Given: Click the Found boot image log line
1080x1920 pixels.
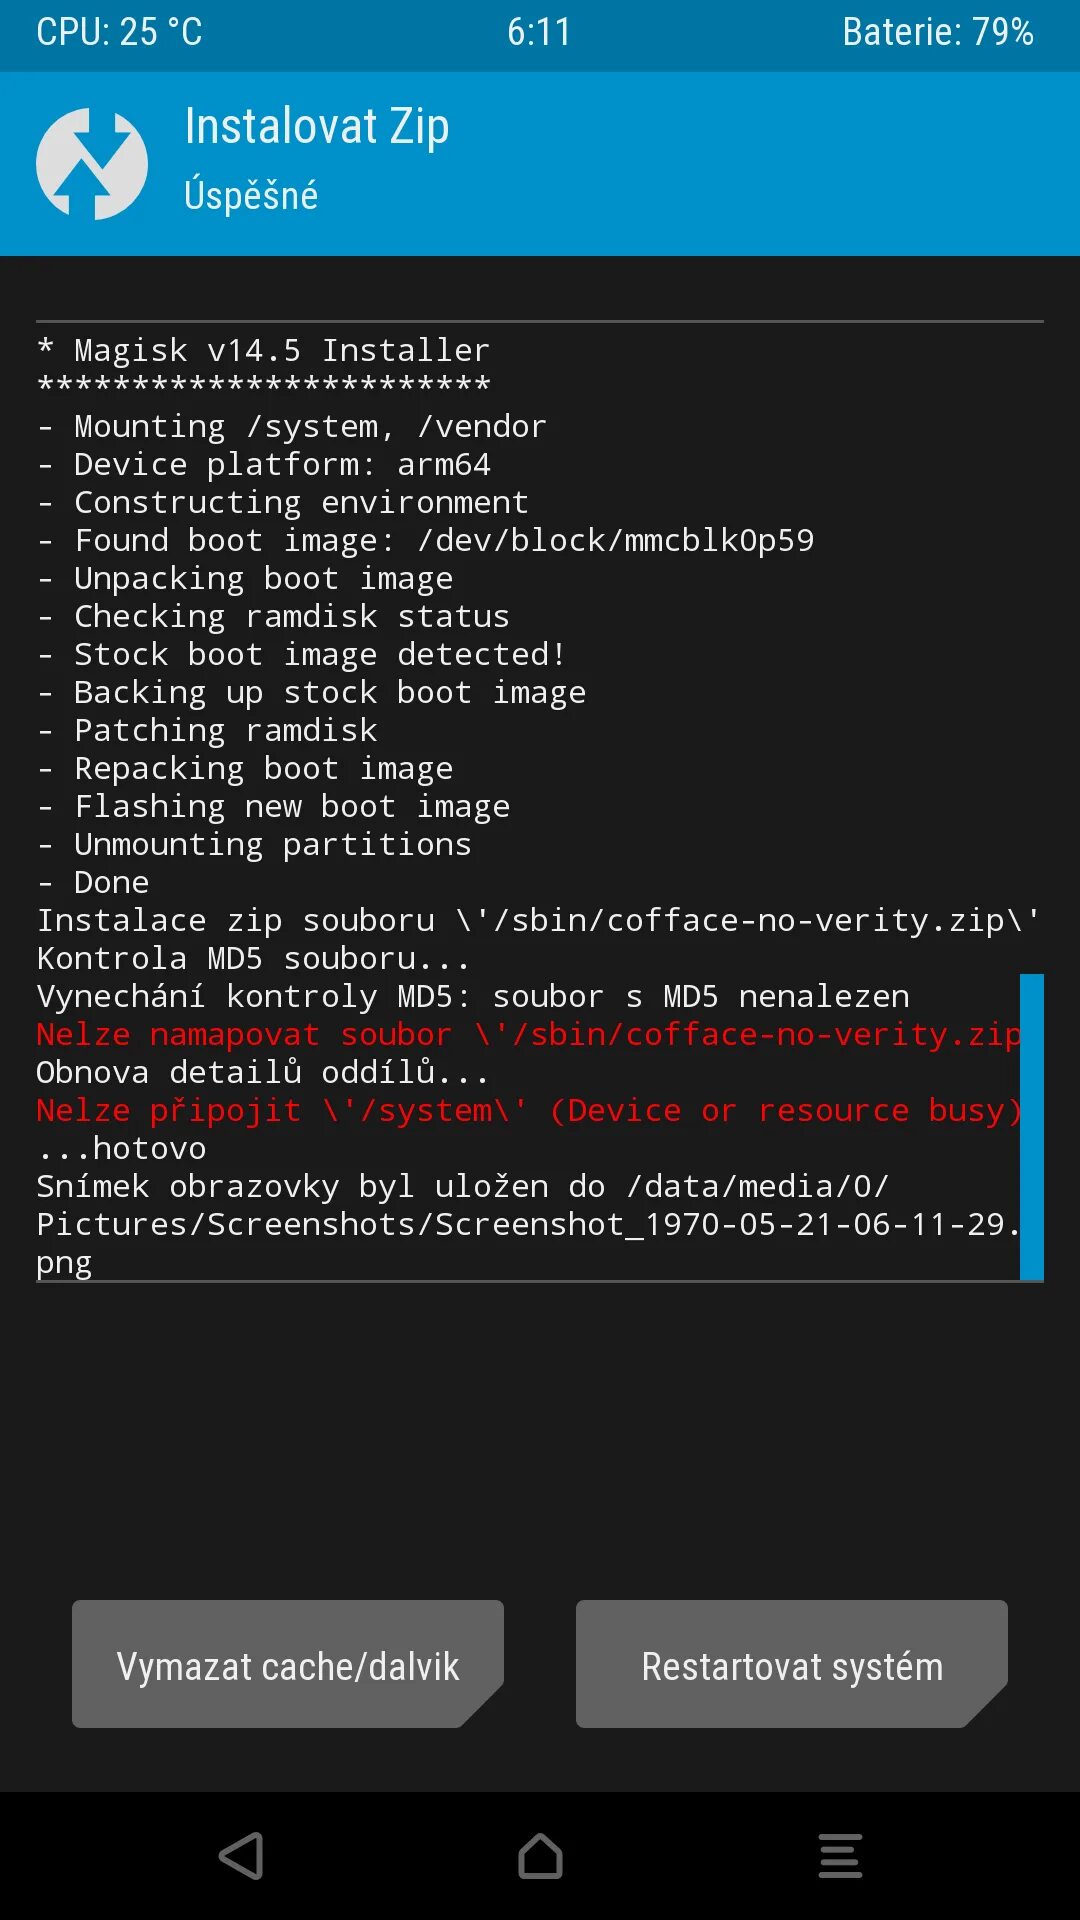Looking at the screenshot, I should pos(426,540).
